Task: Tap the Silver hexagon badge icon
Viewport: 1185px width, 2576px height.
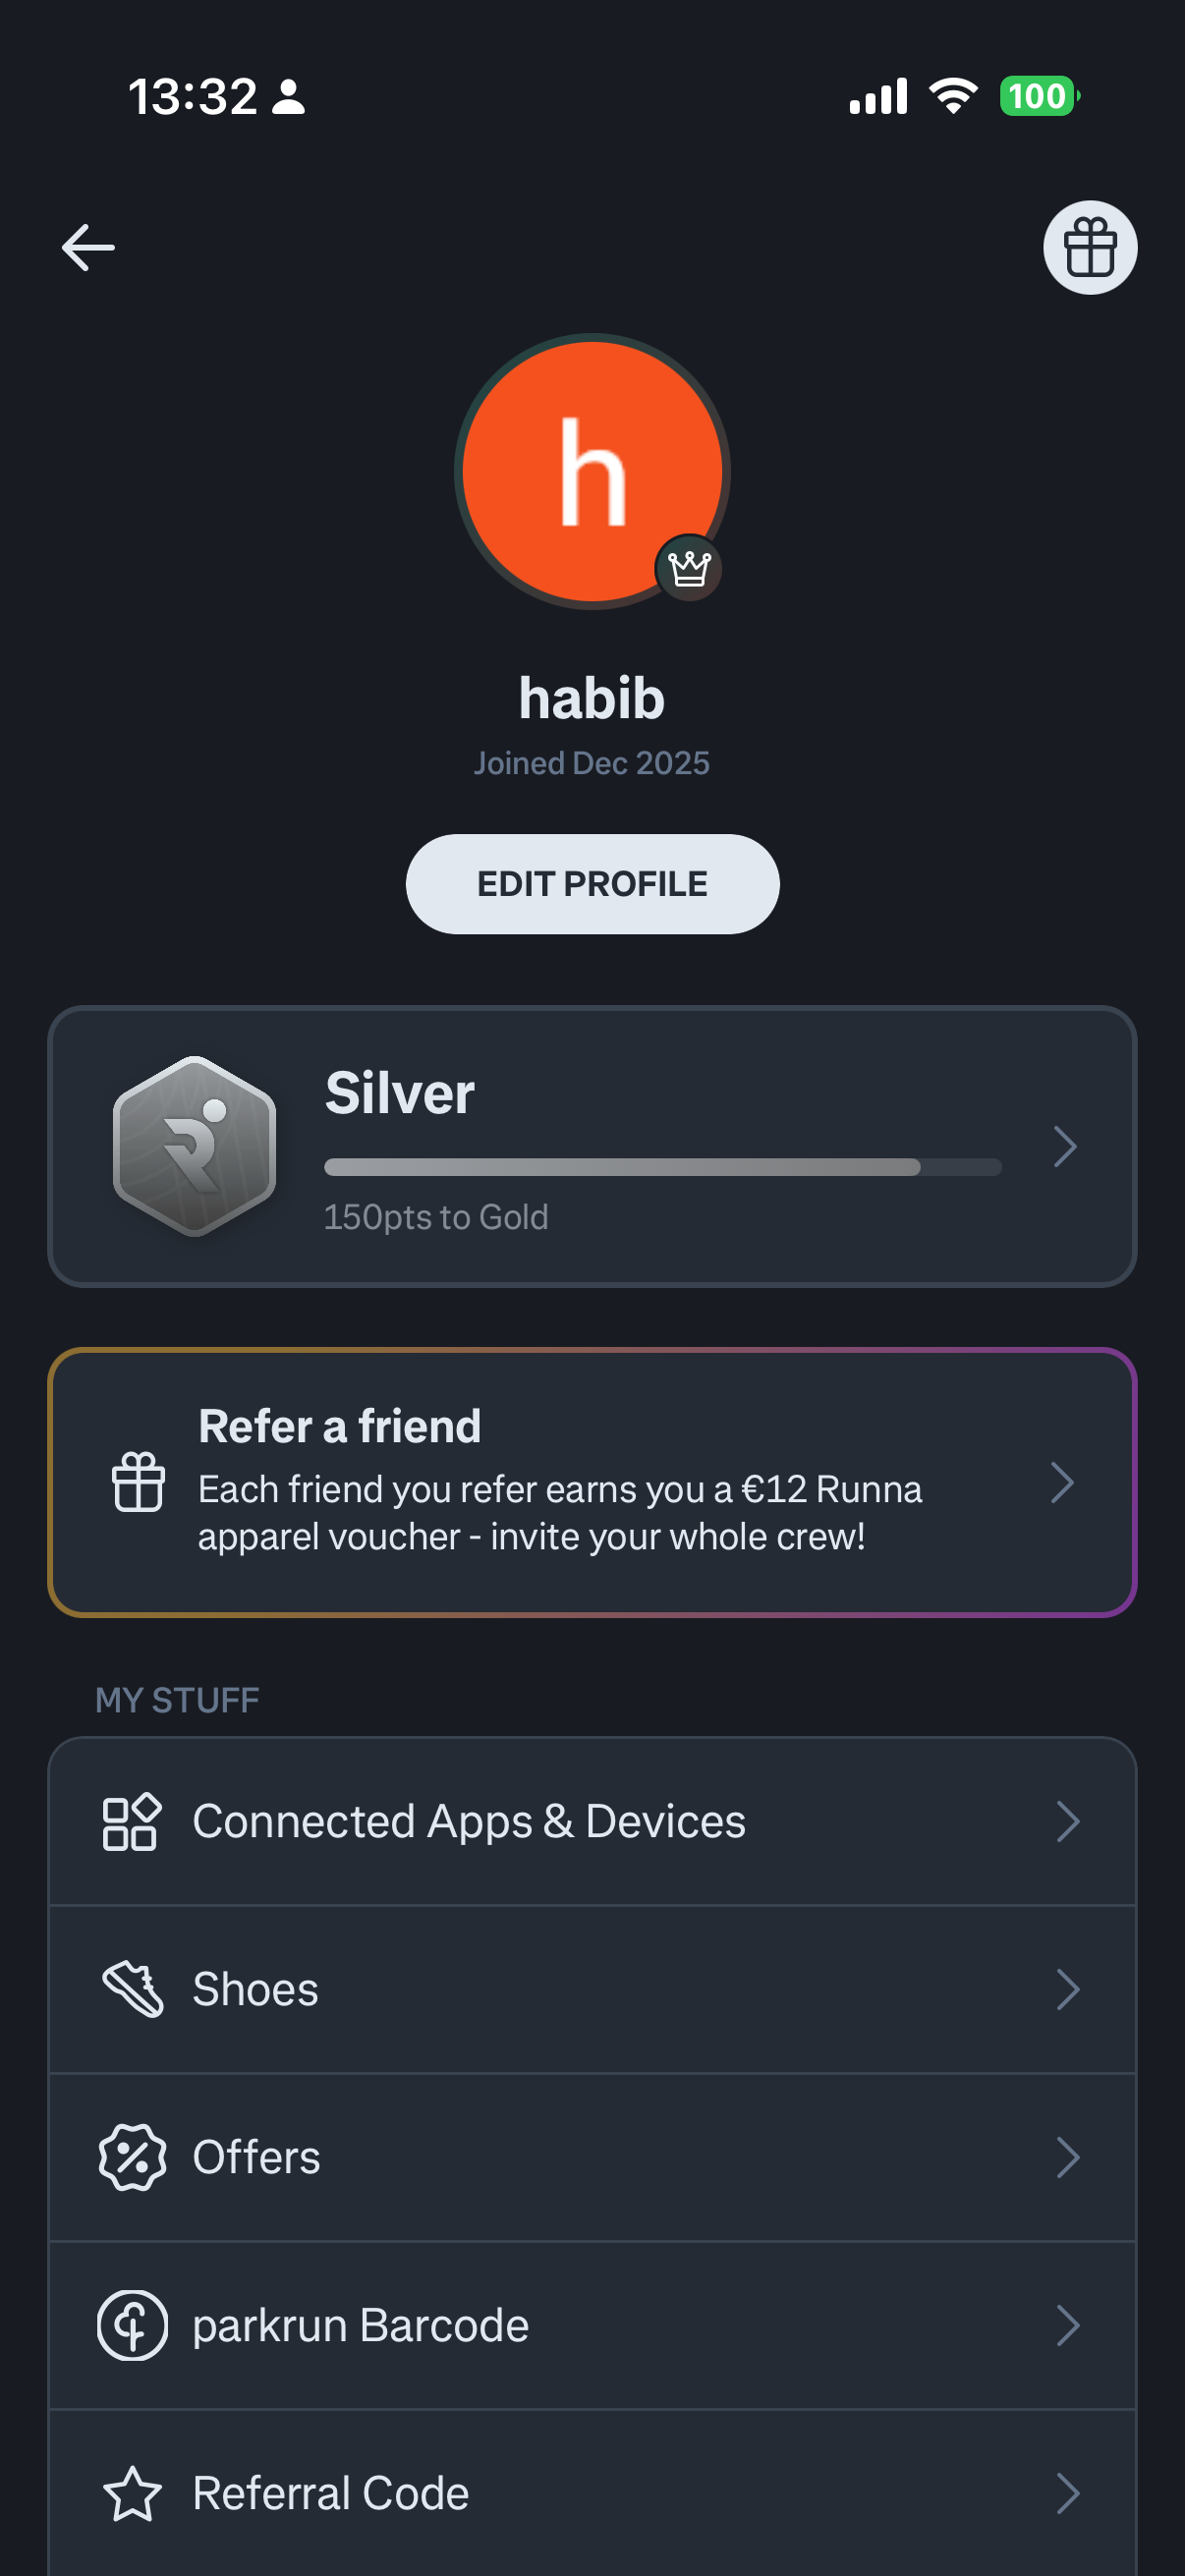Action: pyautogui.click(x=195, y=1146)
